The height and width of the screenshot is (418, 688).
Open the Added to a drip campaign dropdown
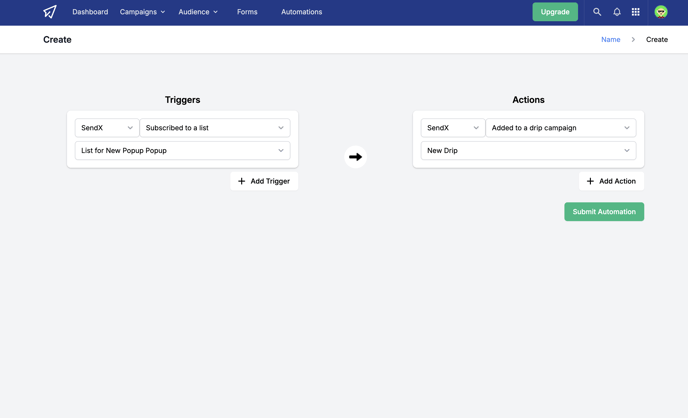point(561,128)
